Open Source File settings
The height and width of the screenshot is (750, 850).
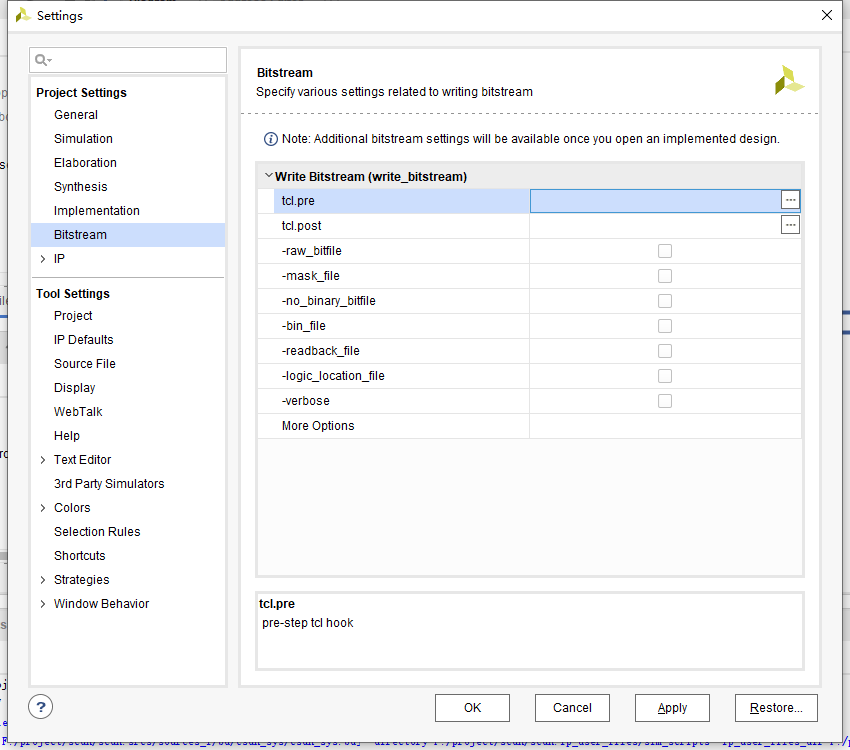(x=85, y=364)
